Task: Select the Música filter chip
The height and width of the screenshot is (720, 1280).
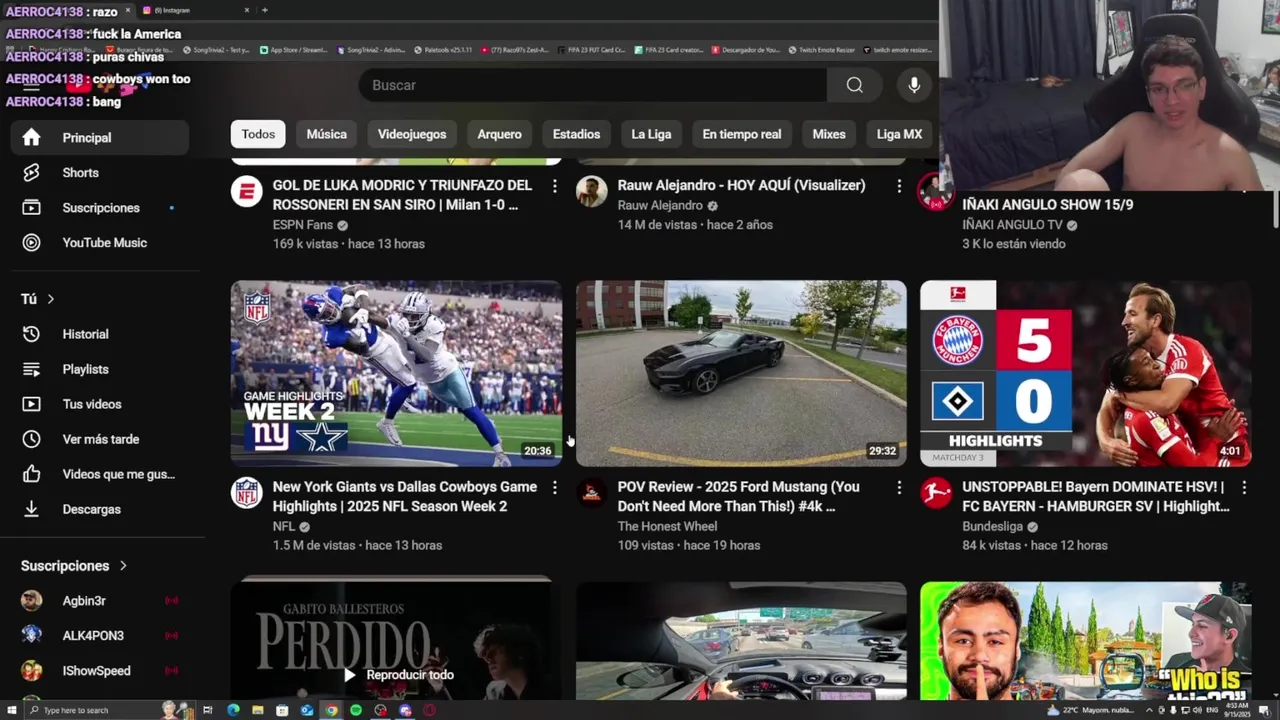Action: click(x=327, y=134)
